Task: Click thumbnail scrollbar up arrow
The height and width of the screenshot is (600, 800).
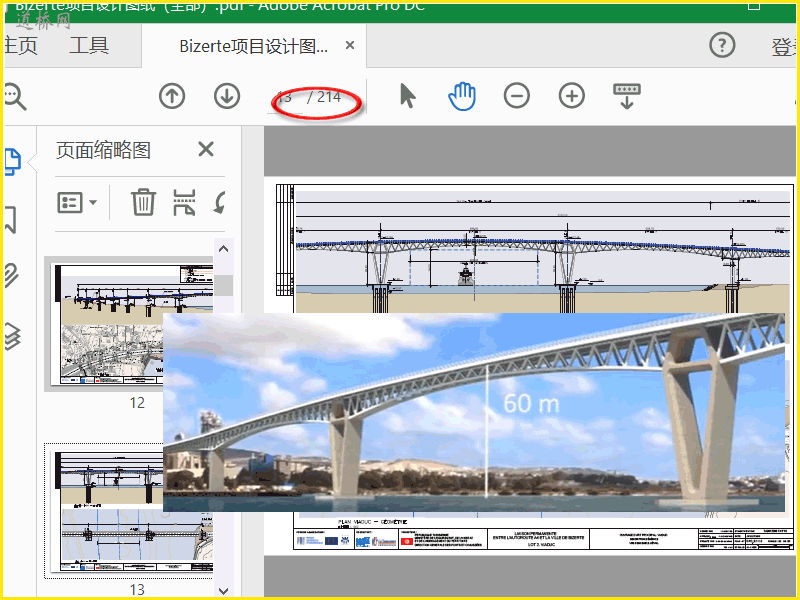Action: (223, 249)
